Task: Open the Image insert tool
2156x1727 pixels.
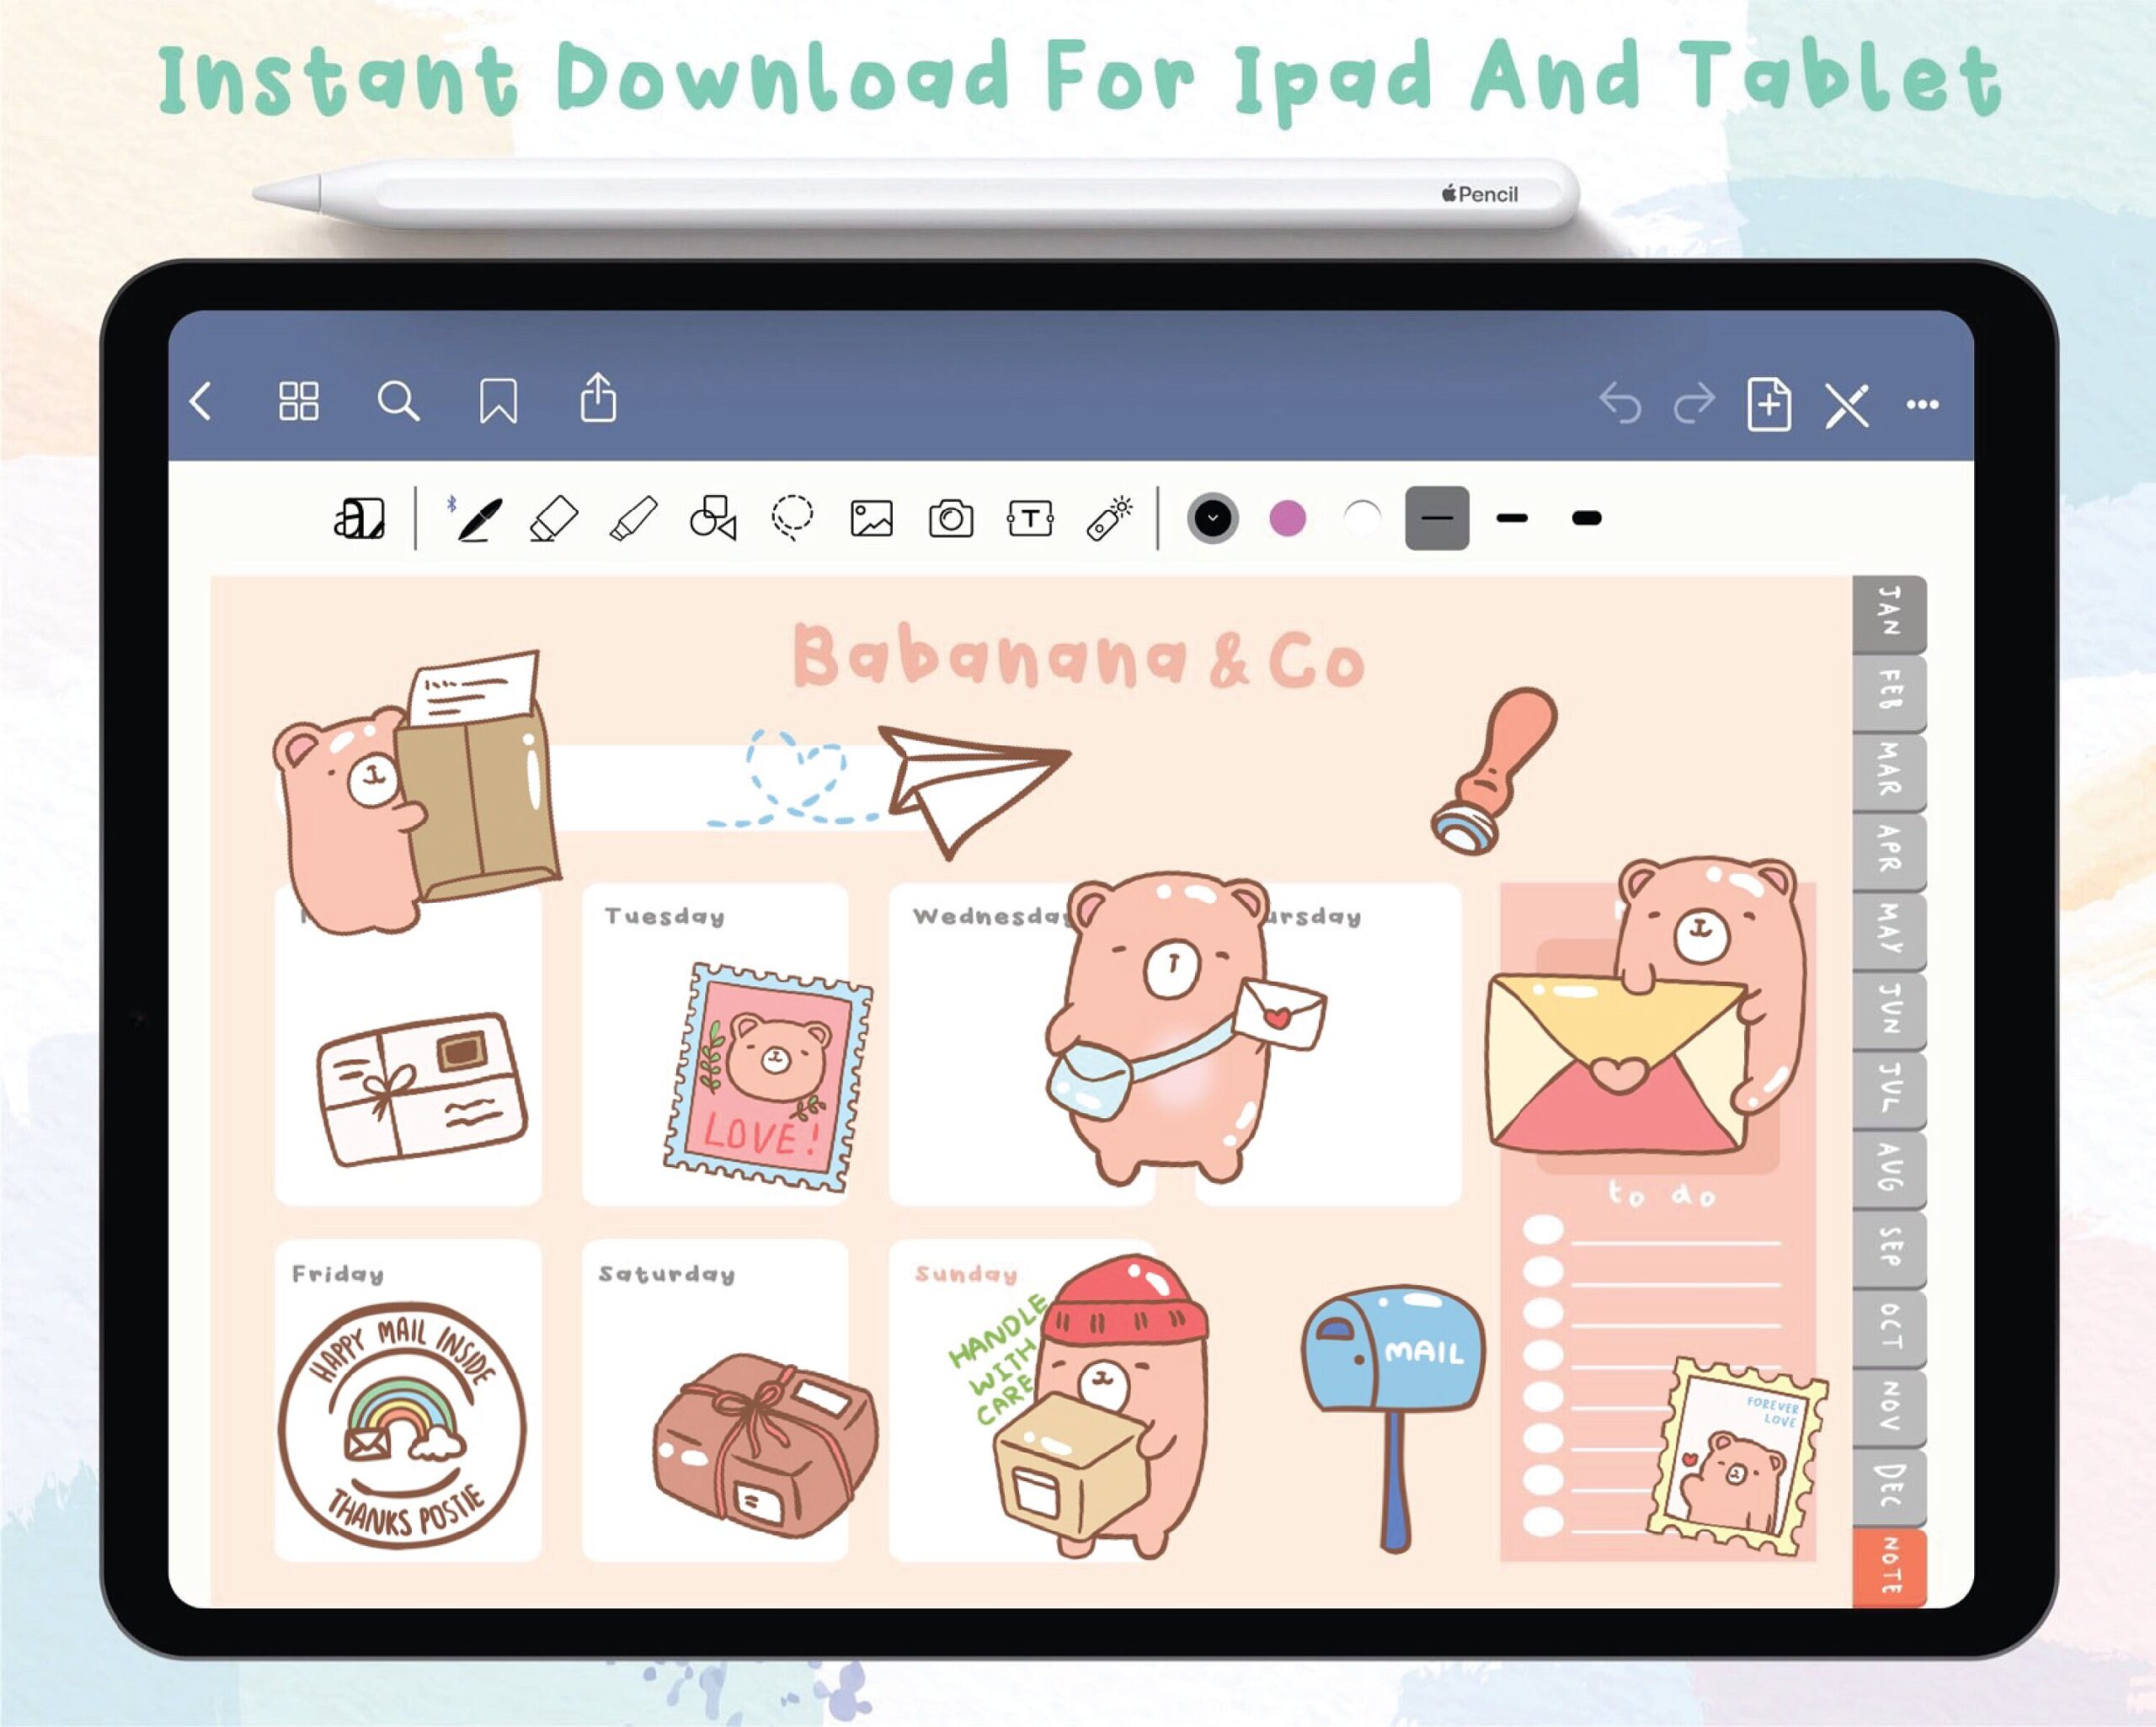Action: (871, 519)
